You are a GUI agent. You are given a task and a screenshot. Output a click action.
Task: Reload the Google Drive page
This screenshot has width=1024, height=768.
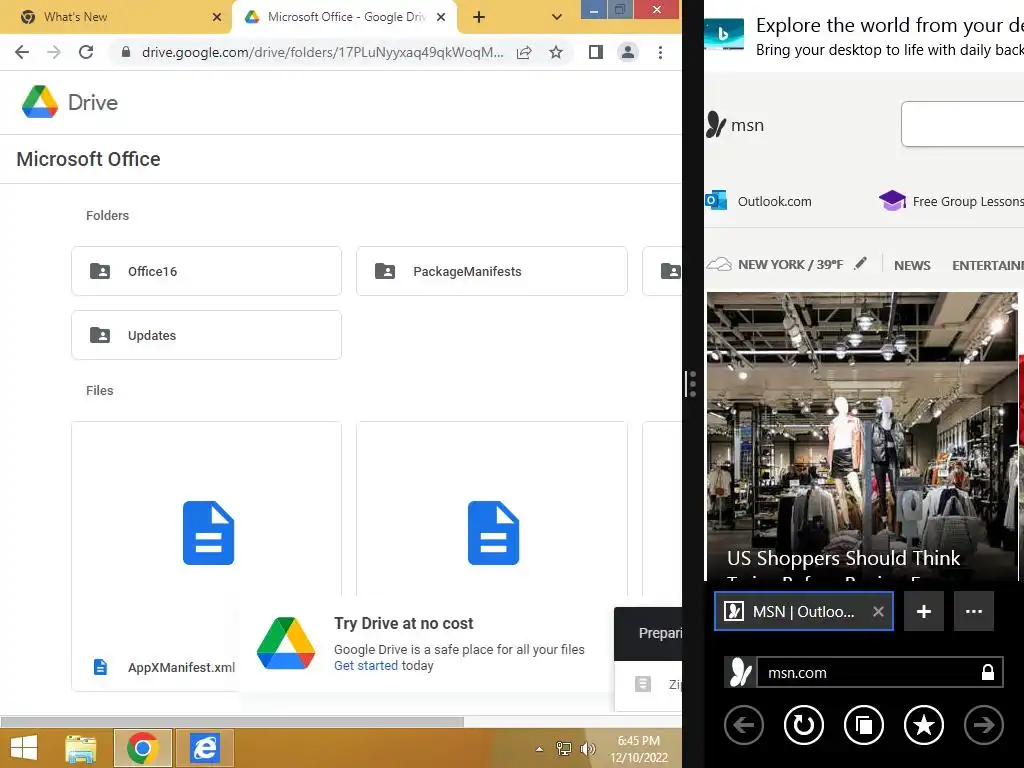[86, 52]
